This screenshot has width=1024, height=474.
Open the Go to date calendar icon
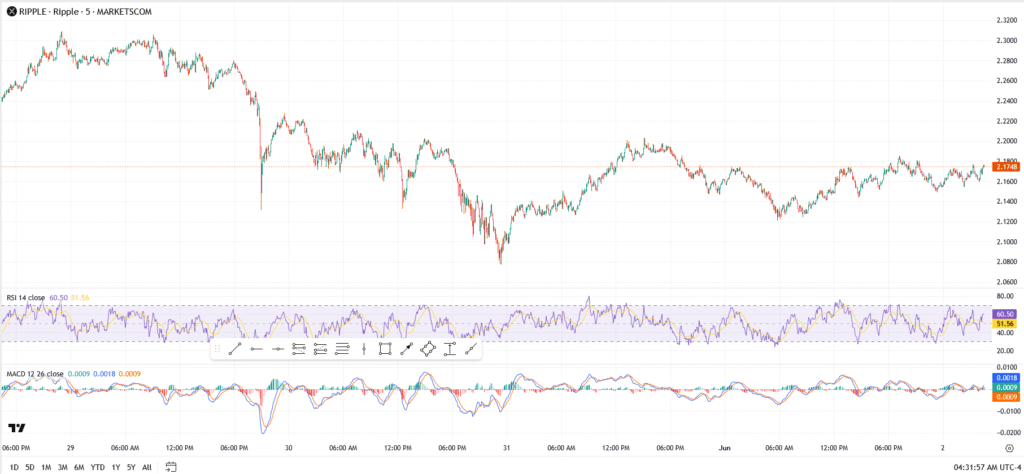click(x=171, y=466)
